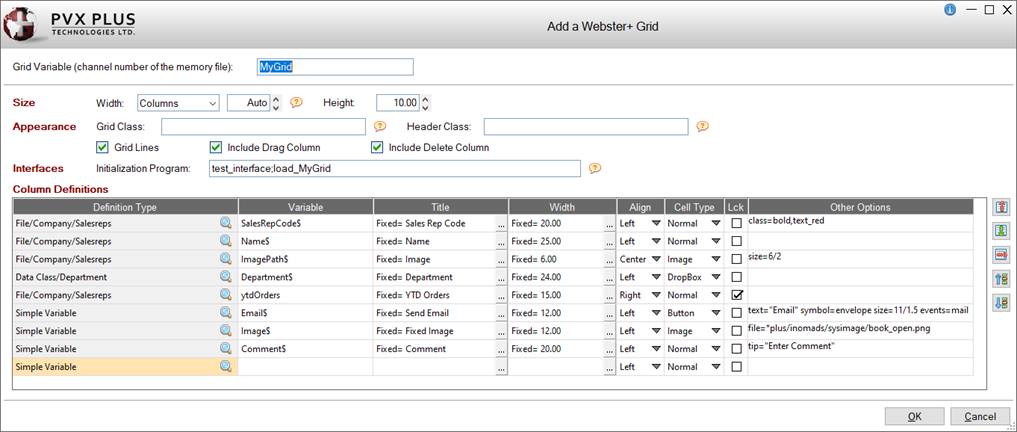The height and width of the screenshot is (432, 1017).
Task: Open width editor for Fixed= 15.00
Action: (x=610, y=294)
